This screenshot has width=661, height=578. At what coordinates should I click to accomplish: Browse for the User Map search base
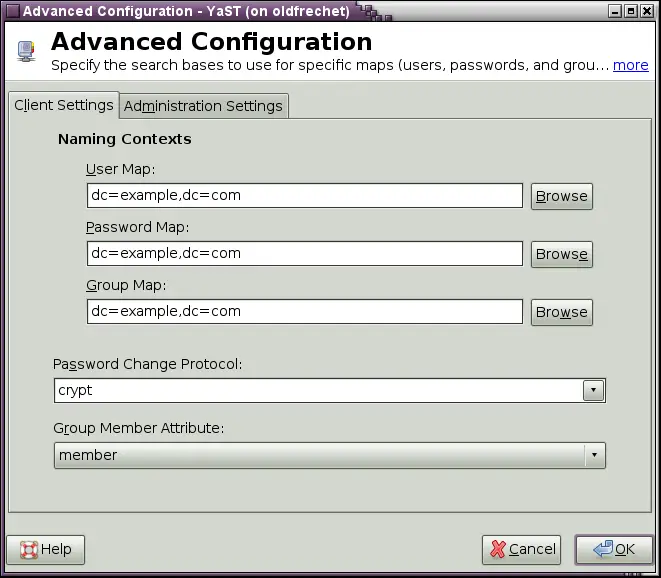(x=561, y=196)
